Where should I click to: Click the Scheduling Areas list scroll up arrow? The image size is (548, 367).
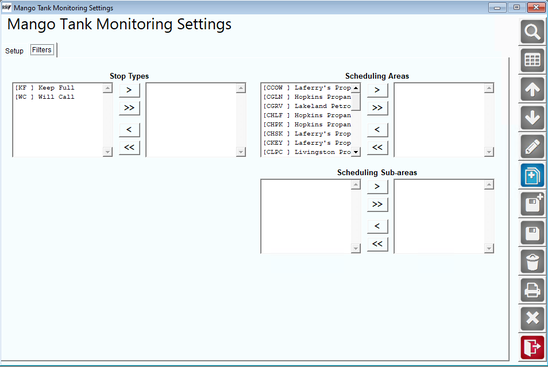[356, 88]
